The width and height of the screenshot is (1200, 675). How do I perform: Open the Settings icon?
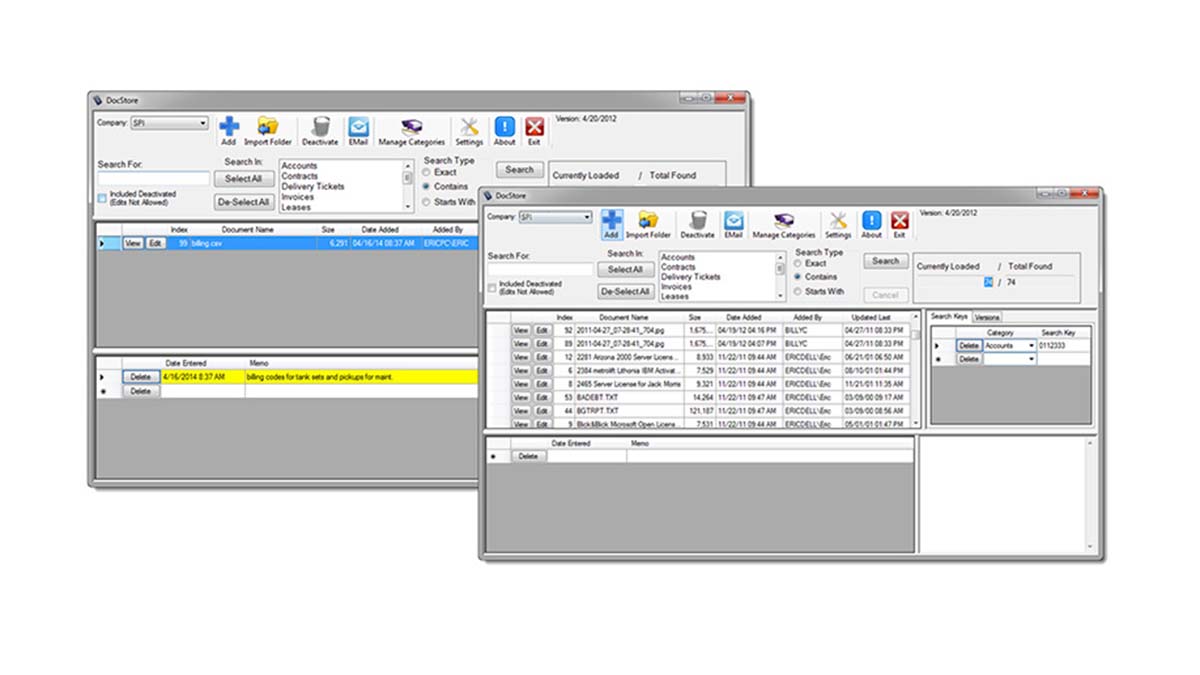coord(838,223)
